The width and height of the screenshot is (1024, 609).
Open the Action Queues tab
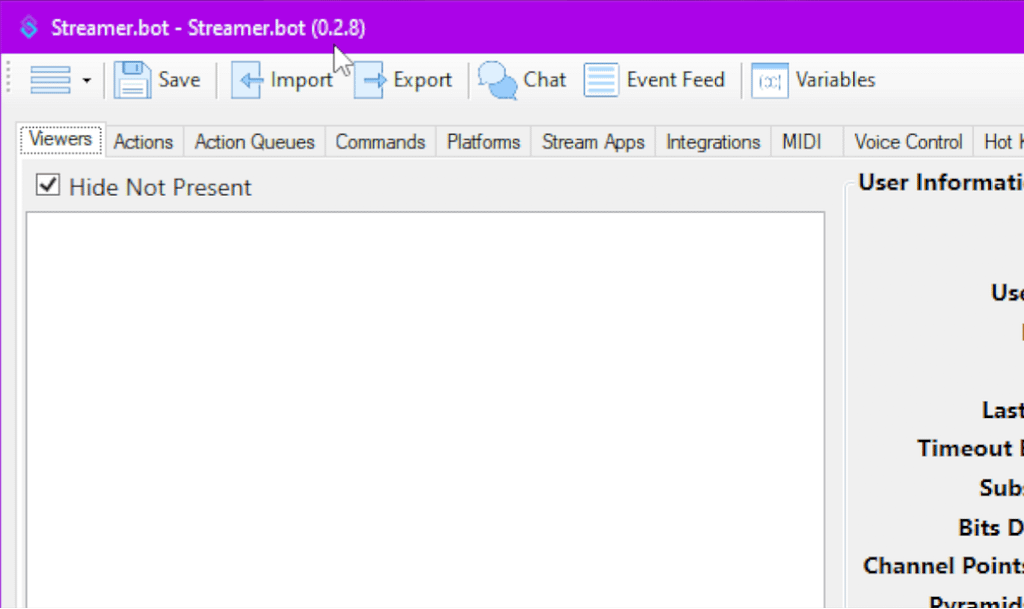254,142
